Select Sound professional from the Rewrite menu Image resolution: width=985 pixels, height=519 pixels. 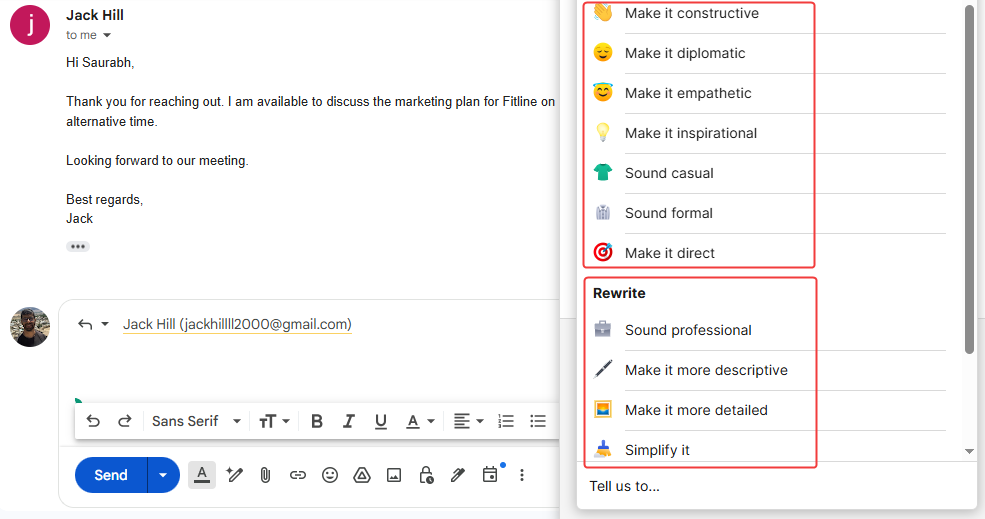688,330
